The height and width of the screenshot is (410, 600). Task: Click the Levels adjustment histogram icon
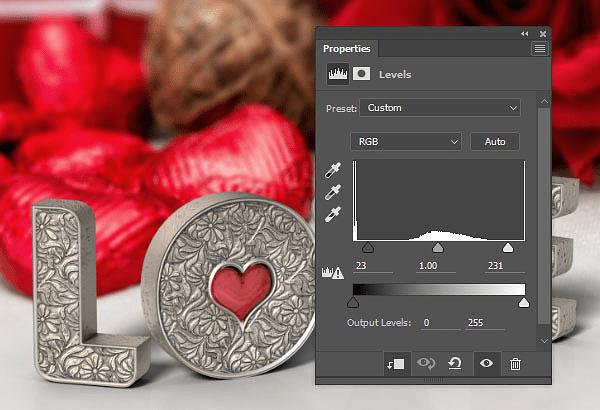pos(338,74)
